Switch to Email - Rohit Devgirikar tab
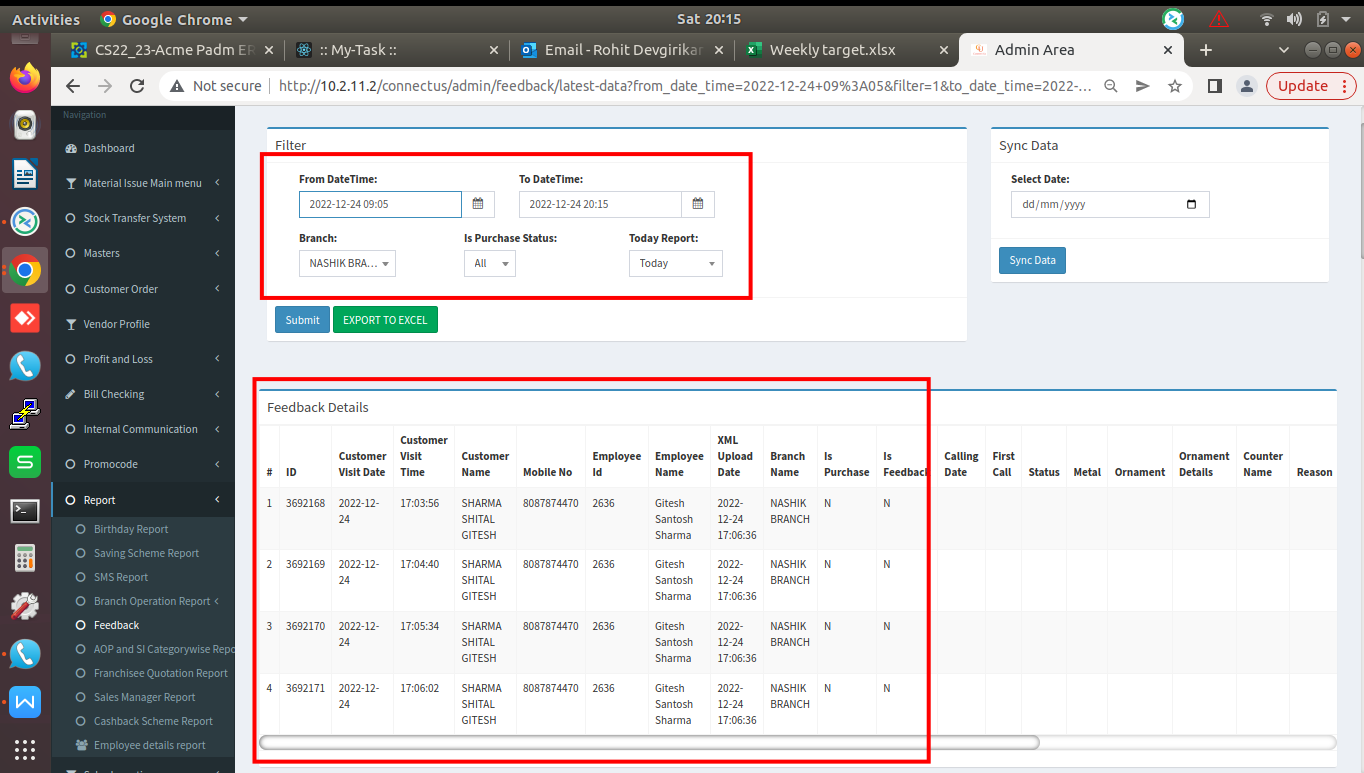 (622, 49)
